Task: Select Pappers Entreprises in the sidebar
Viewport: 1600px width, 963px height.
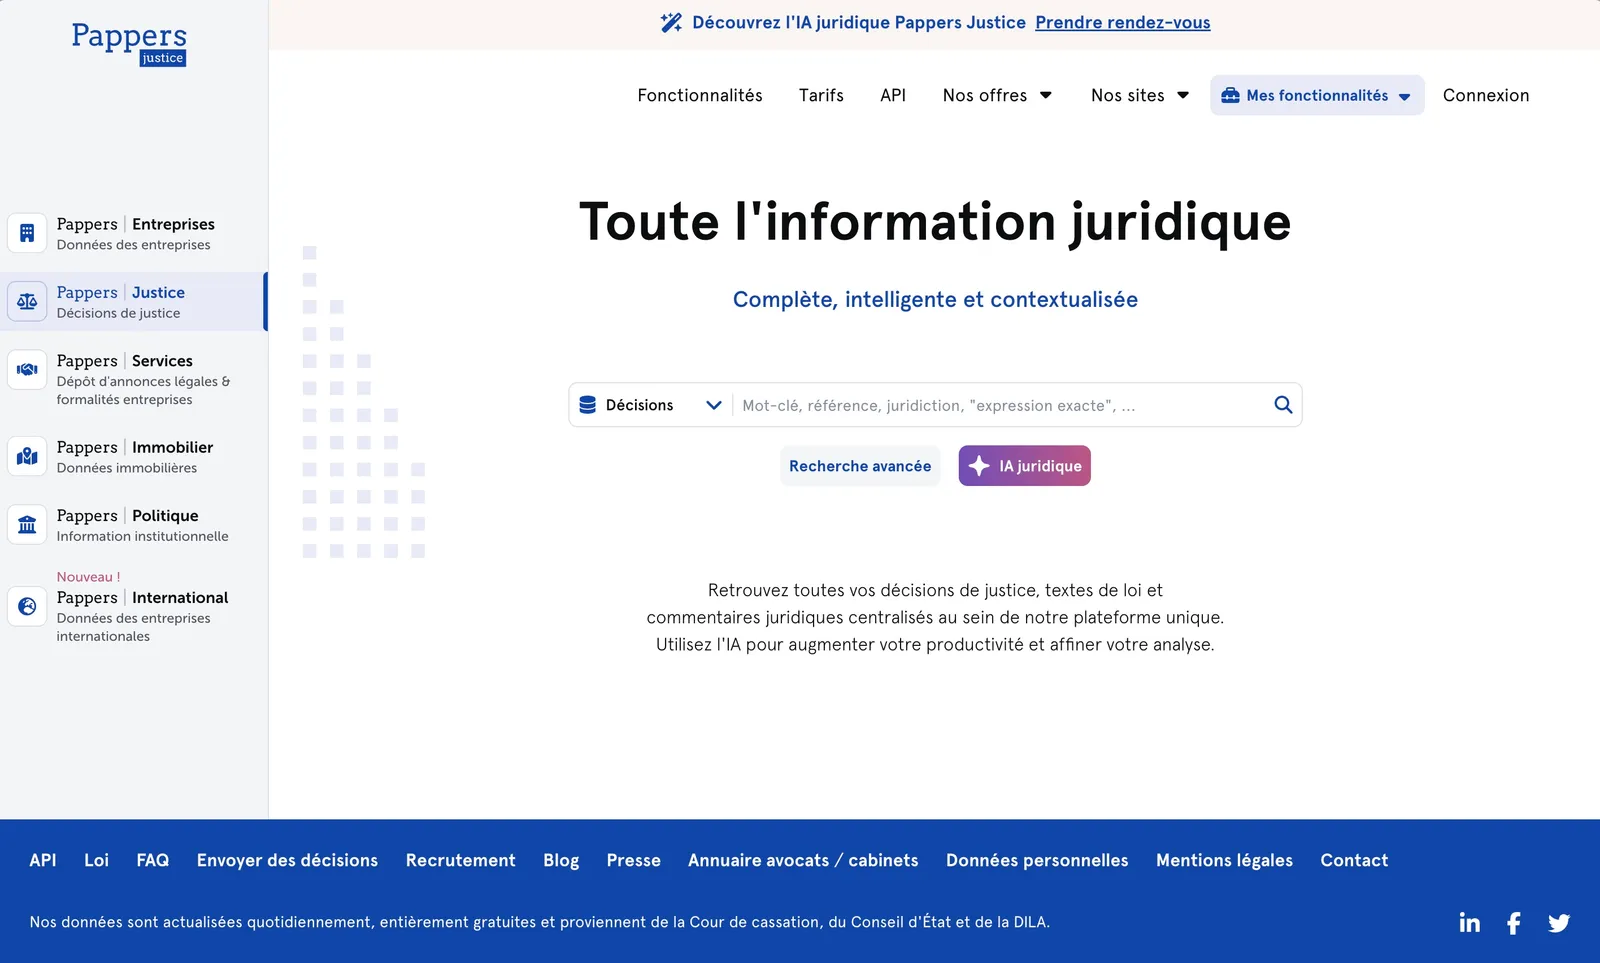Action: pyautogui.click(x=134, y=233)
